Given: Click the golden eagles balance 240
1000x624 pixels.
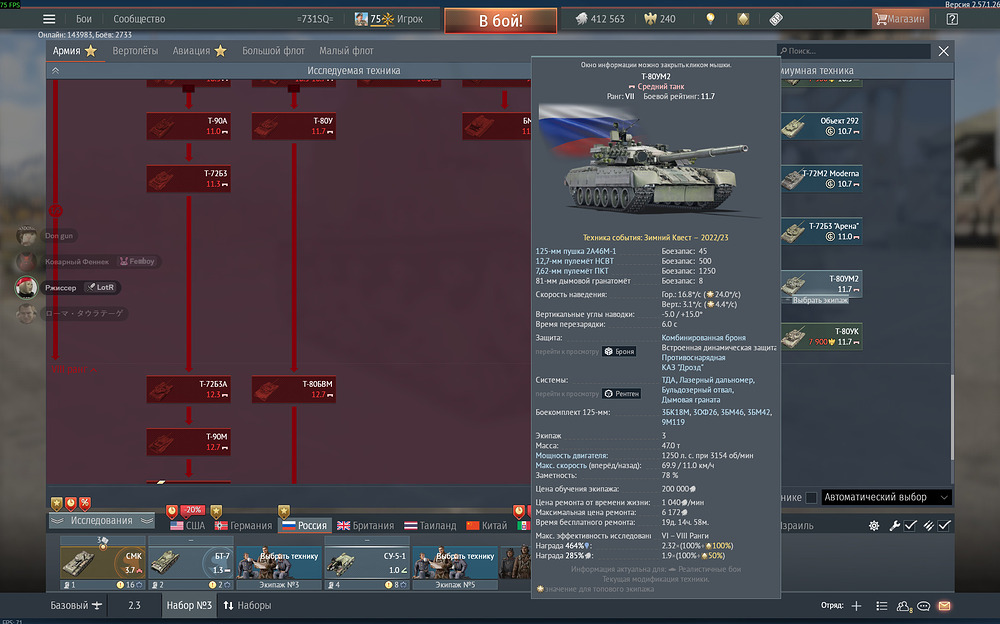Looking at the screenshot, I should [x=659, y=19].
